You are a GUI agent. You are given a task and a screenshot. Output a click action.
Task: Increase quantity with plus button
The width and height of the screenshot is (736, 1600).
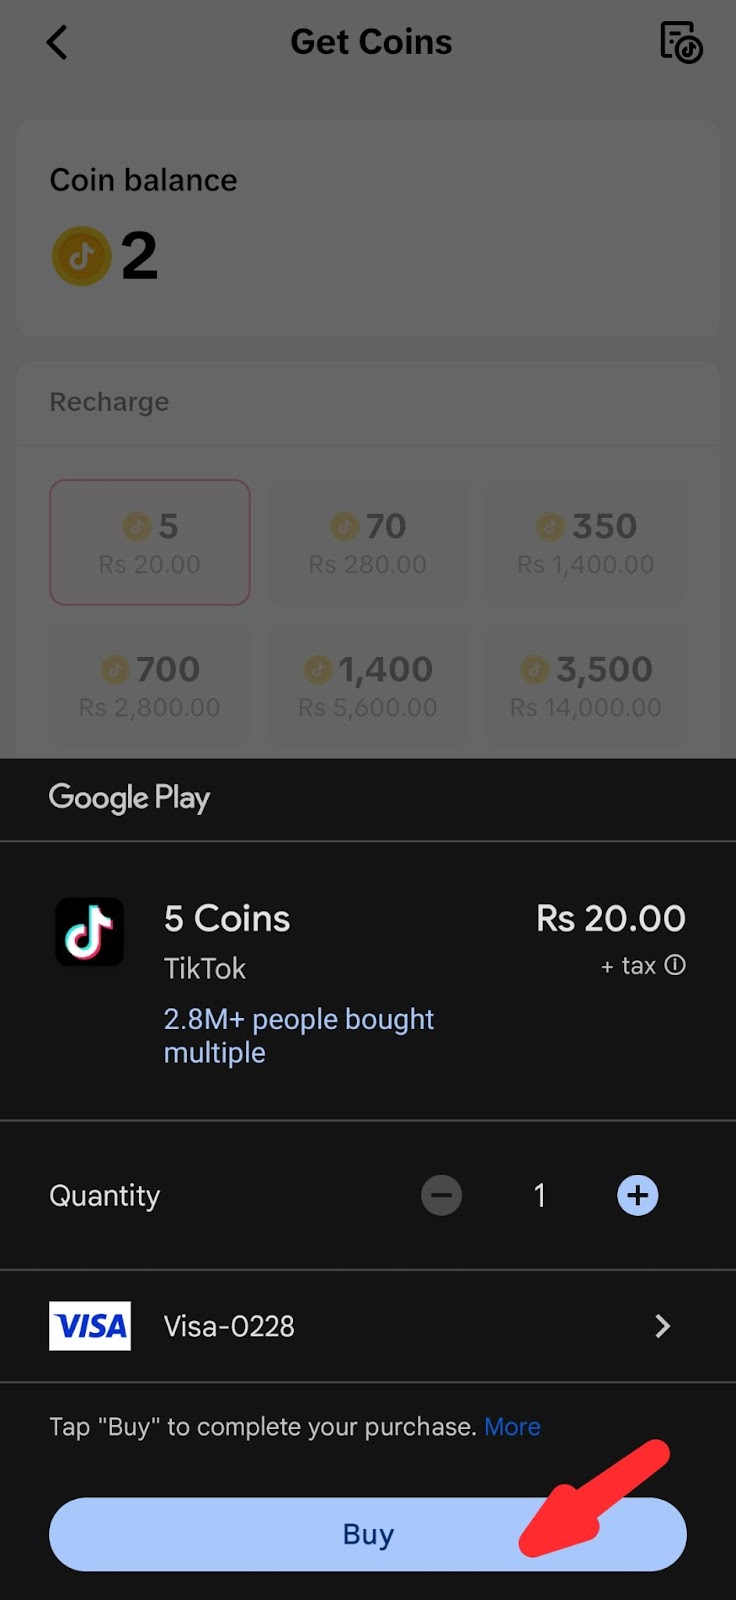click(637, 1195)
